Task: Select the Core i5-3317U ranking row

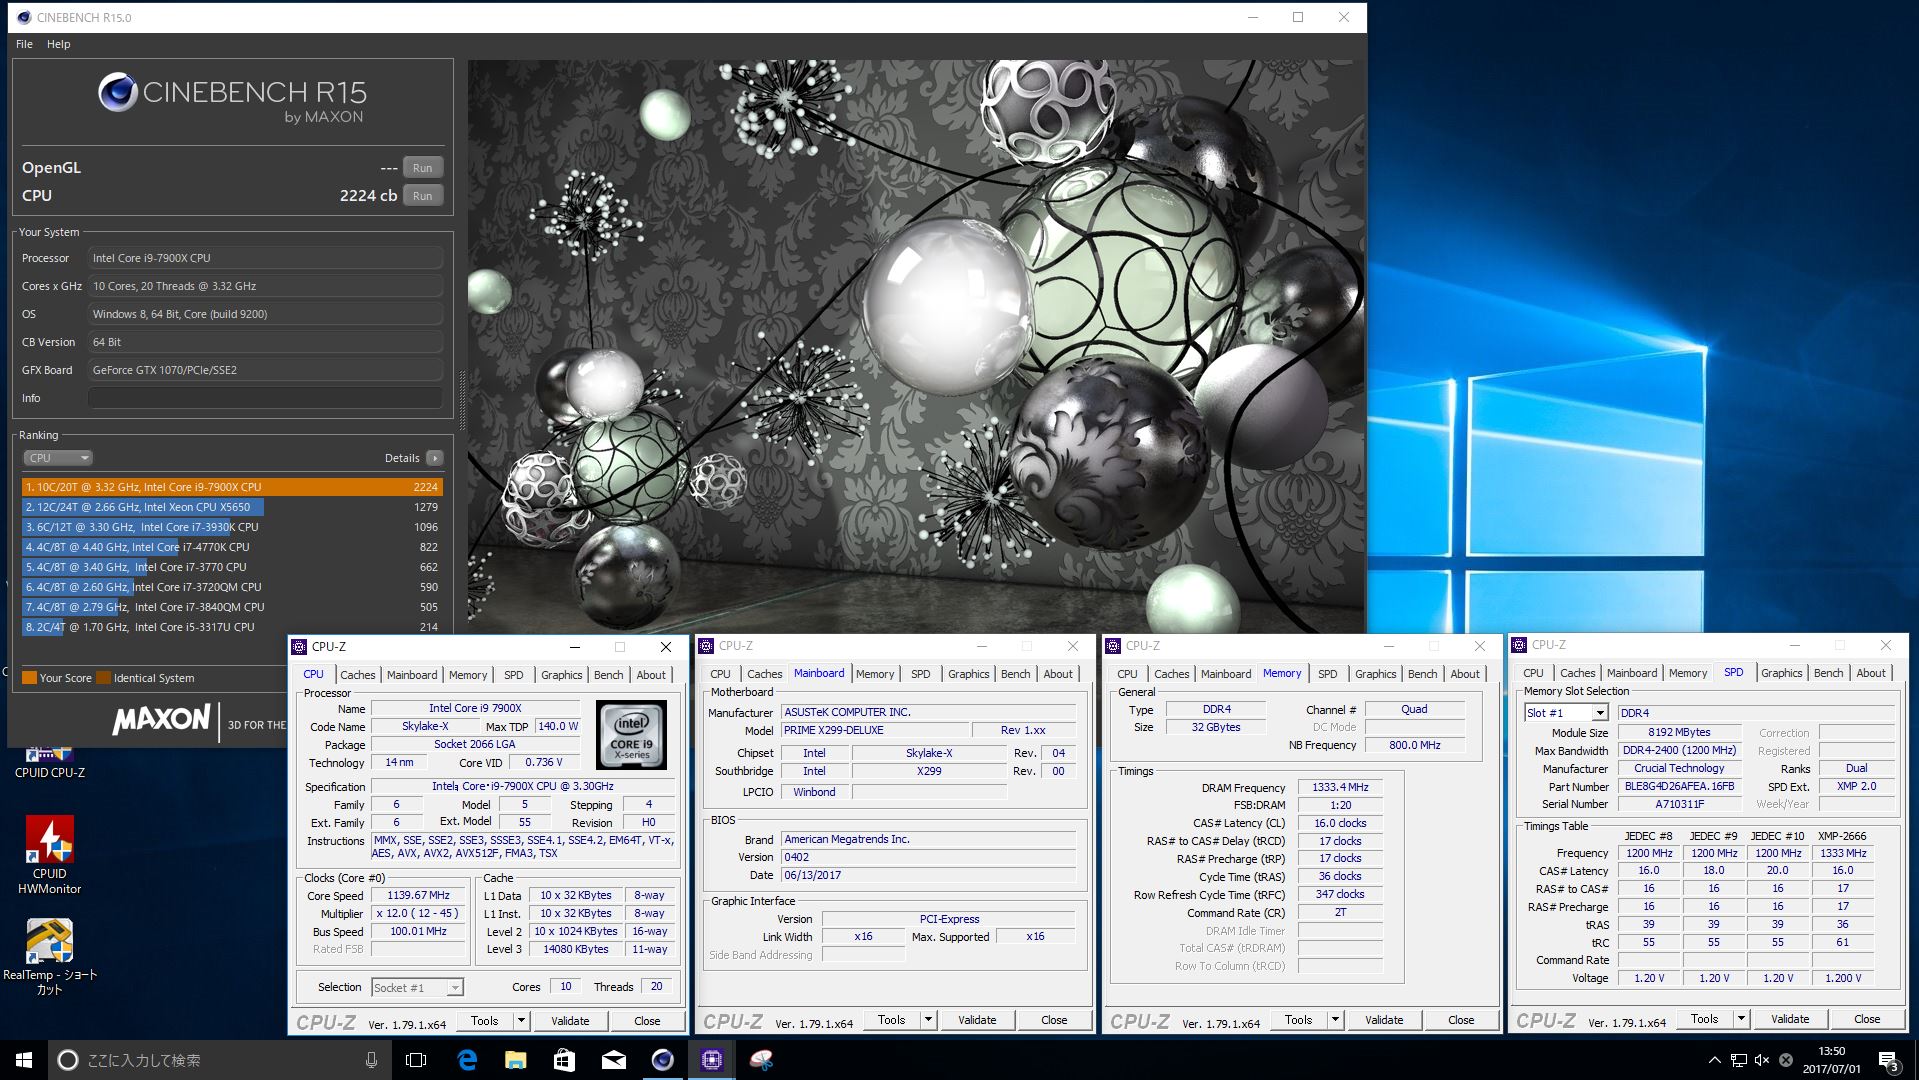Action: coord(232,627)
